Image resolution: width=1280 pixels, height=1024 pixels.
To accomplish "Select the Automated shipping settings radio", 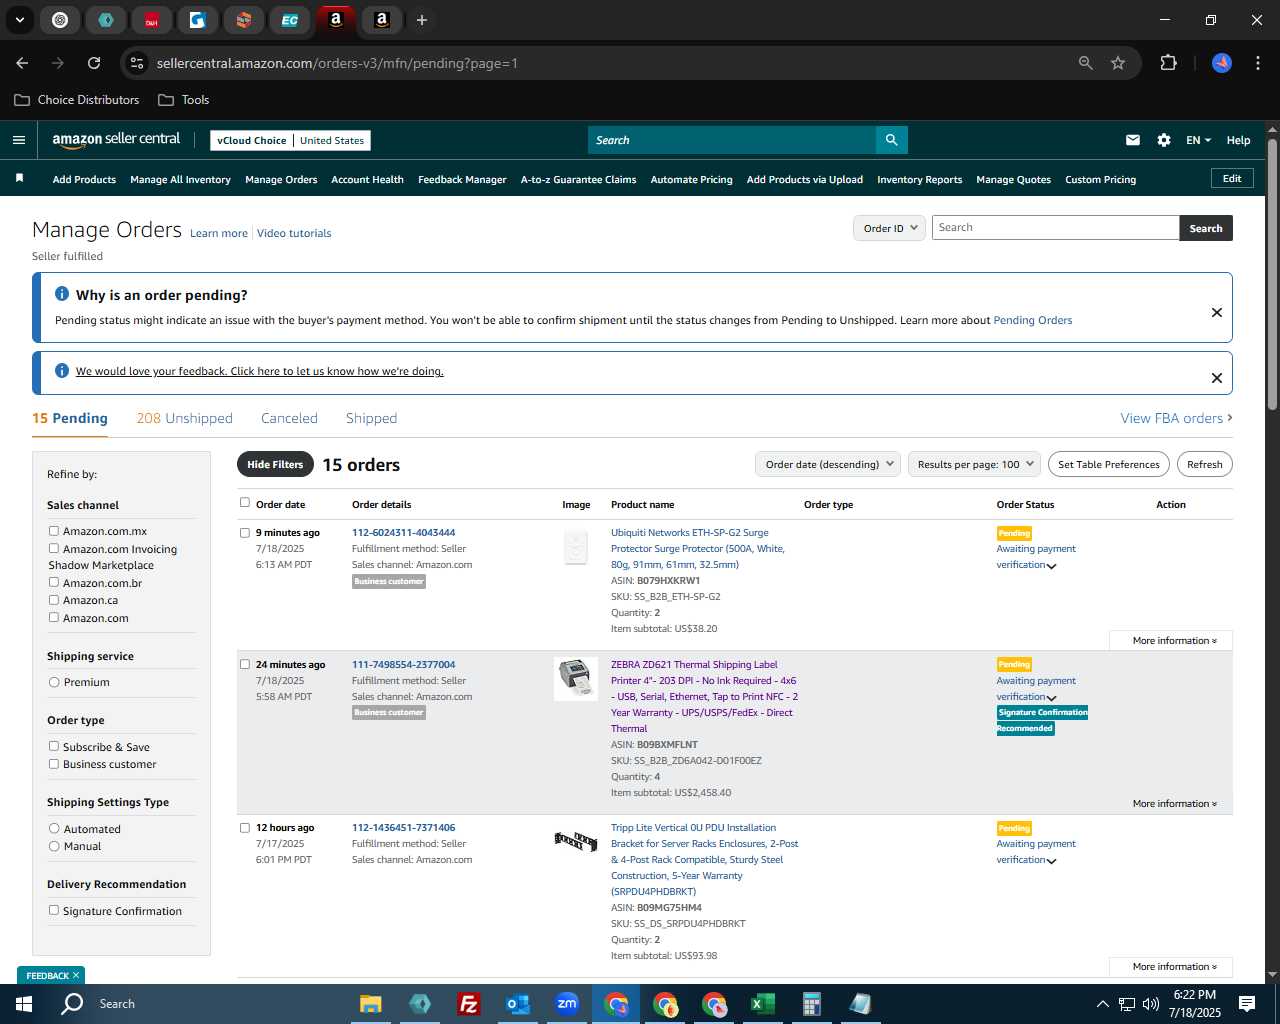I will pyautogui.click(x=54, y=829).
